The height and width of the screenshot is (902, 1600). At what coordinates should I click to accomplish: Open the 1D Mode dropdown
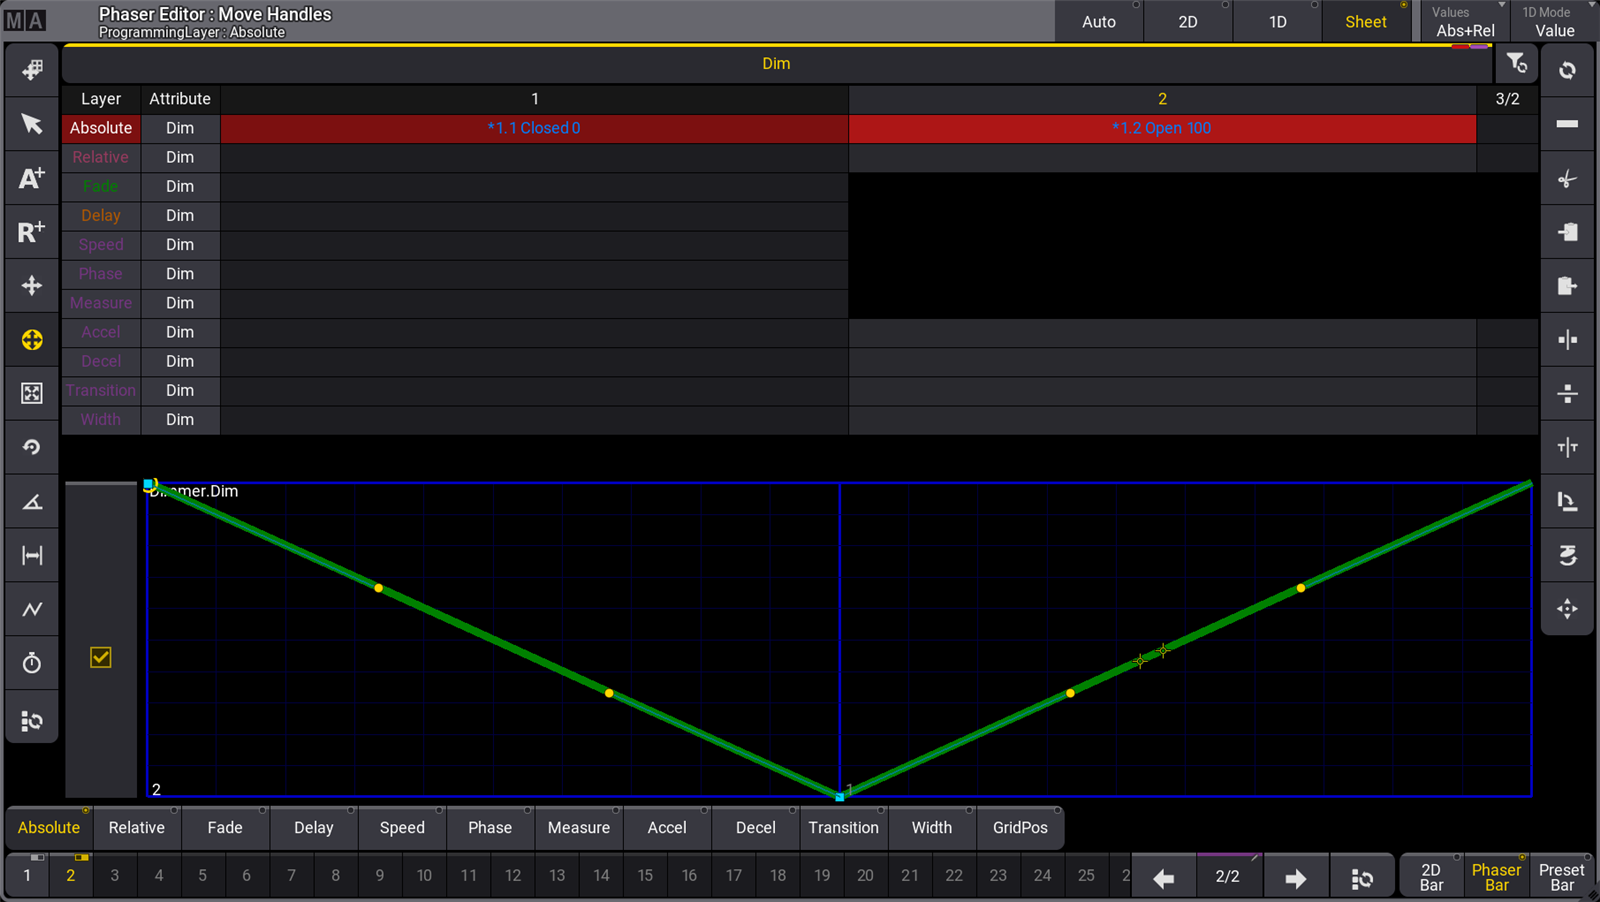[1554, 22]
